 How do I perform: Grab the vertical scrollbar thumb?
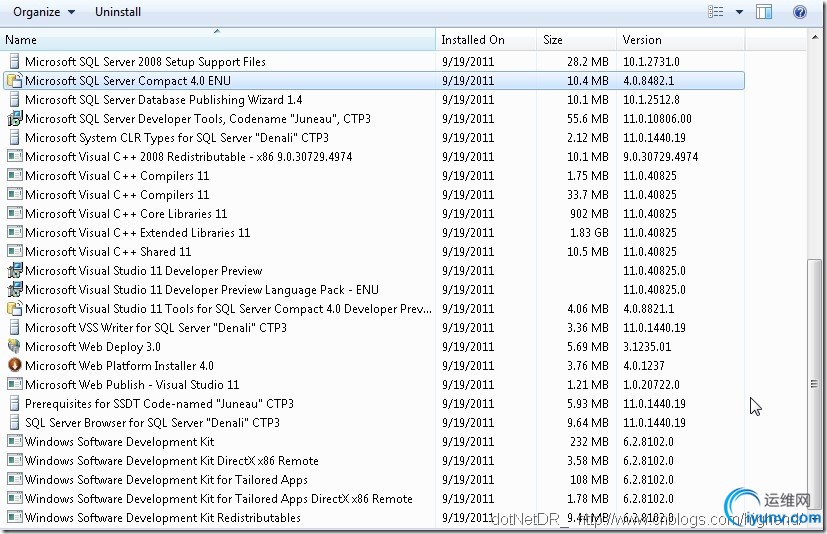[814, 385]
